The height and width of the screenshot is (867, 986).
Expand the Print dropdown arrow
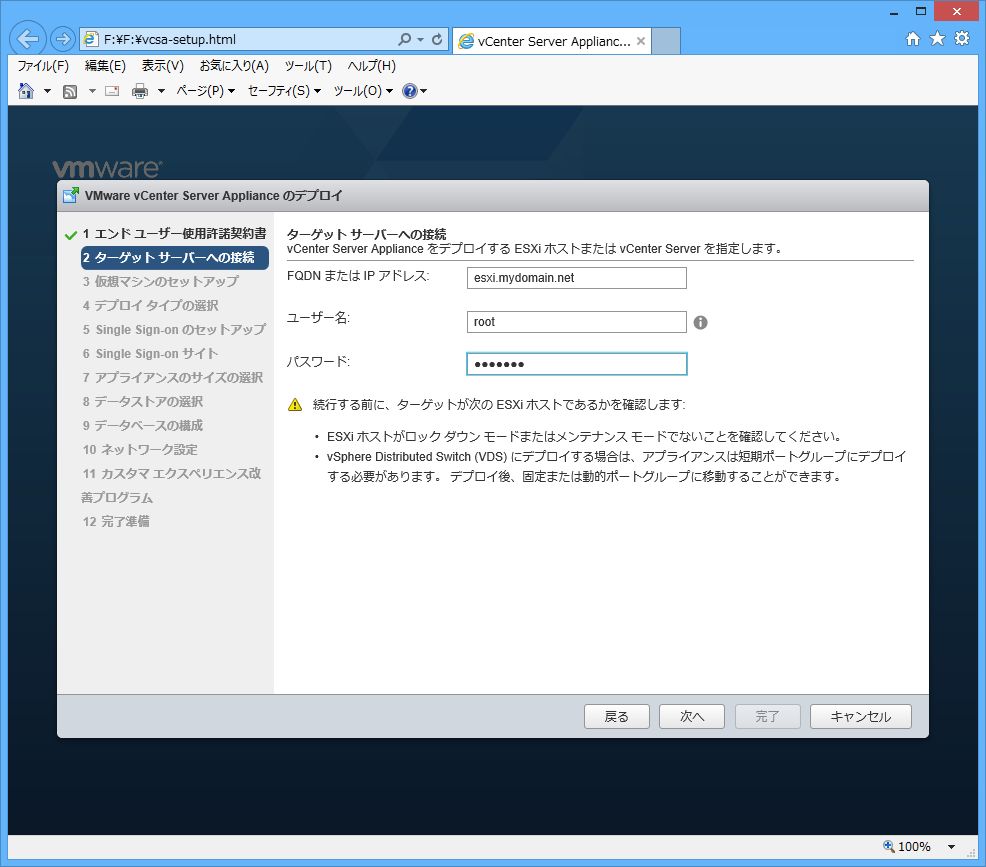tap(161, 91)
